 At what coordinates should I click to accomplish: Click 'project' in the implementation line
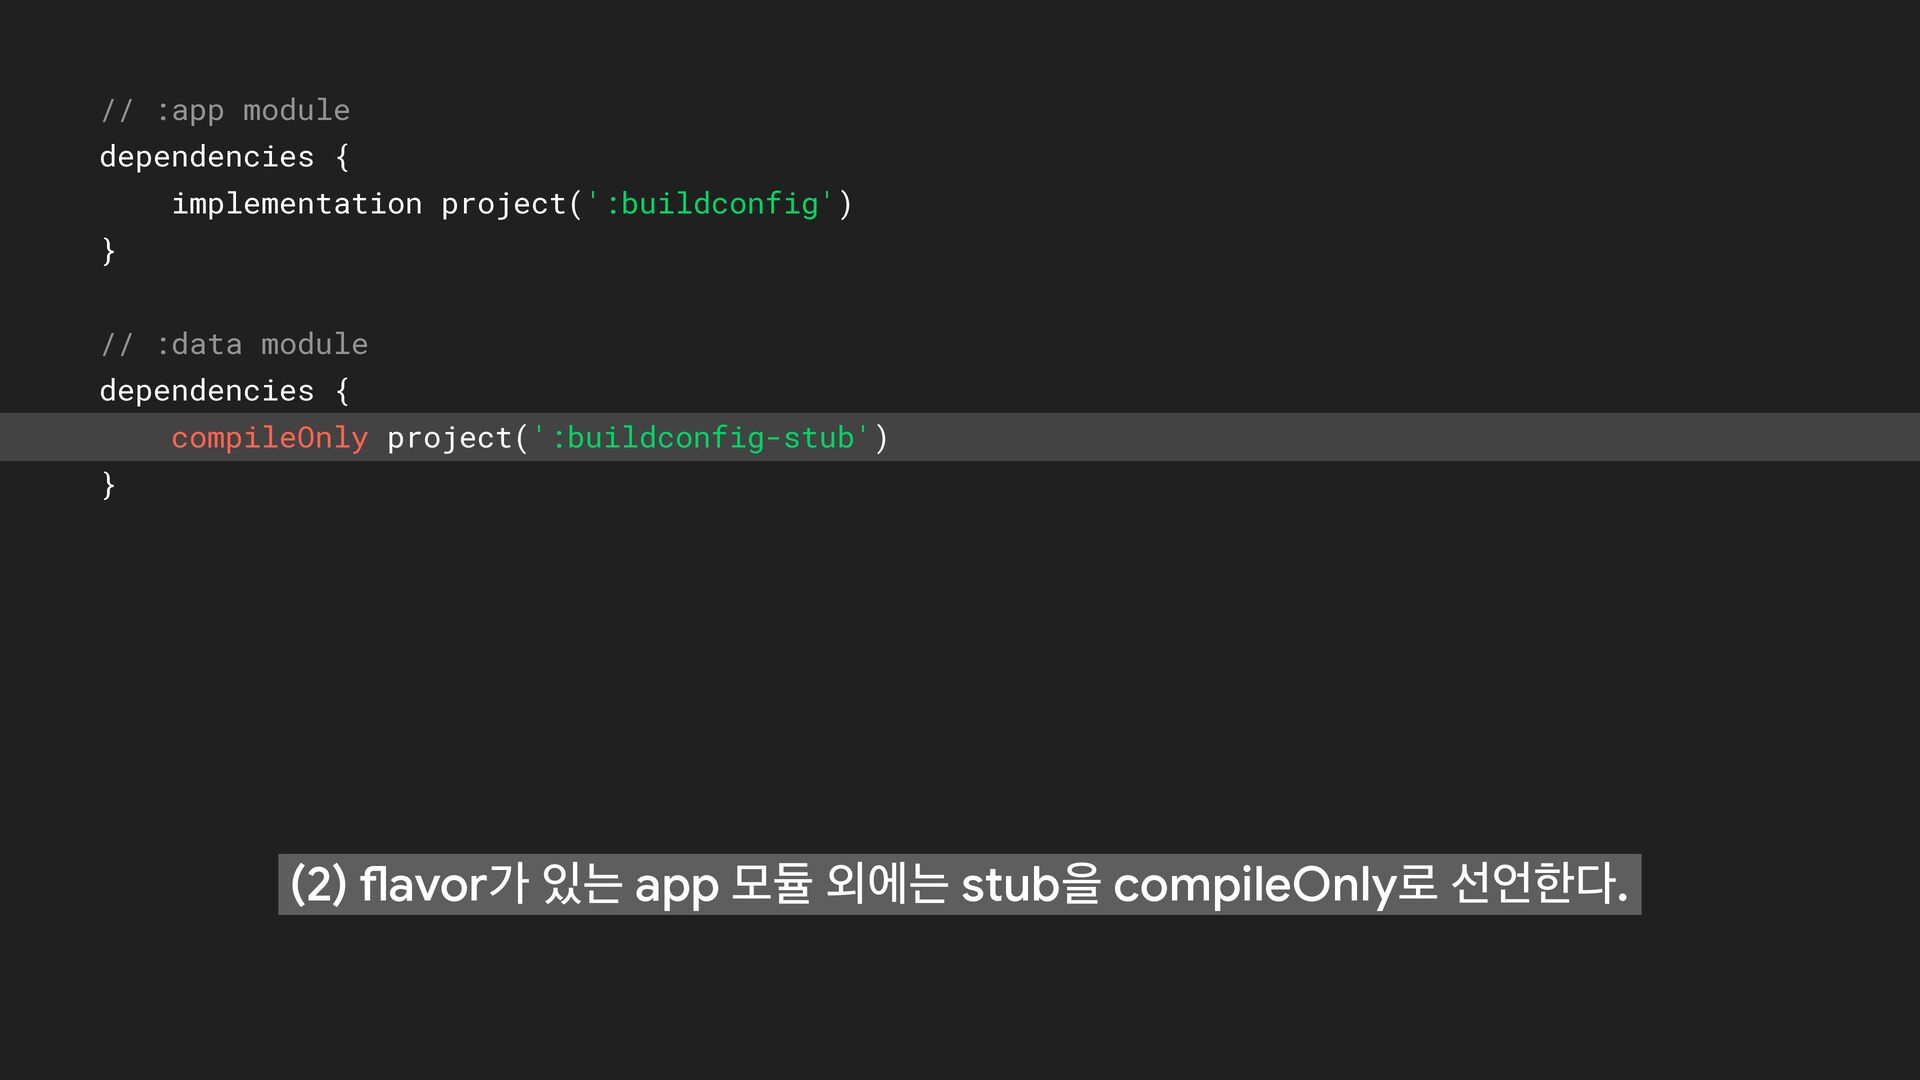click(x=503, y=204)
